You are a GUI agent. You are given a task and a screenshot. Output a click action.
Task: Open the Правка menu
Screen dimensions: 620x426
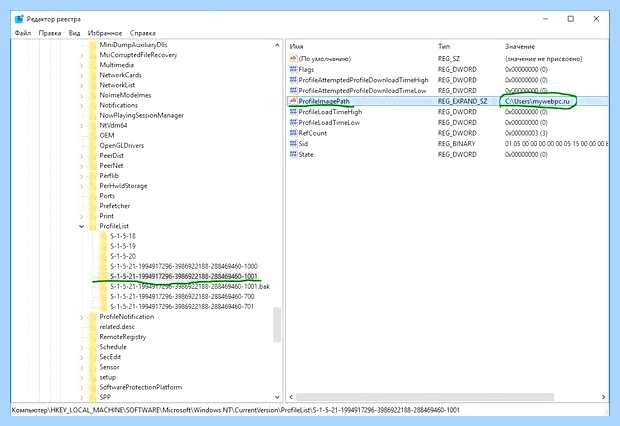pyautogui.click(x=50, y=33)
